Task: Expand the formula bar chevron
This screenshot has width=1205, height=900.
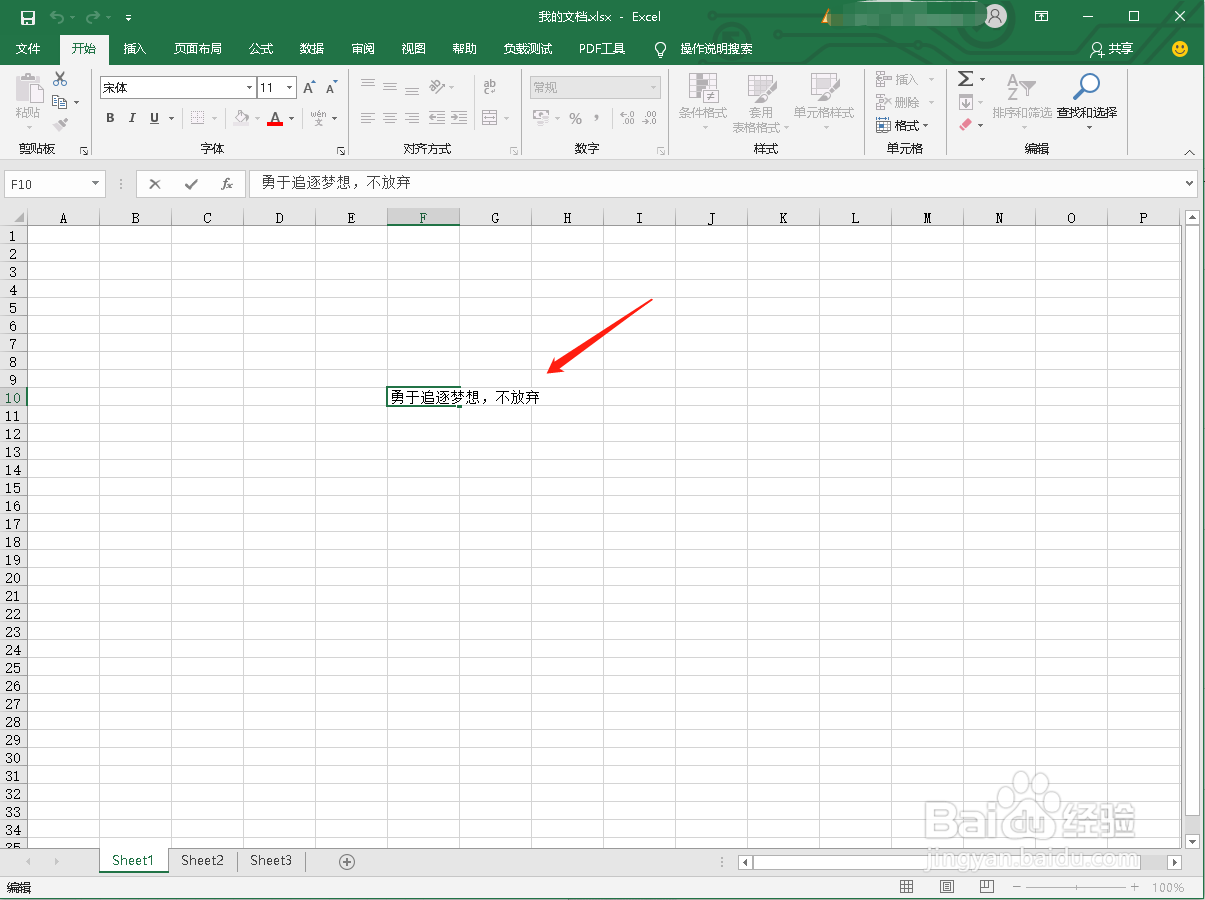Action: coord(1189,184)
